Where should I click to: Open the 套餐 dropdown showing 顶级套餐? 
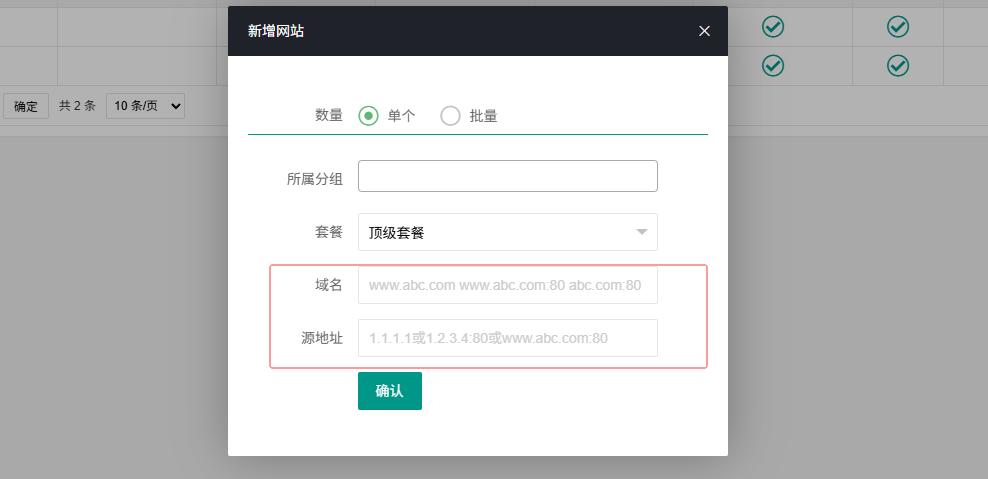[x=508, y=232]
